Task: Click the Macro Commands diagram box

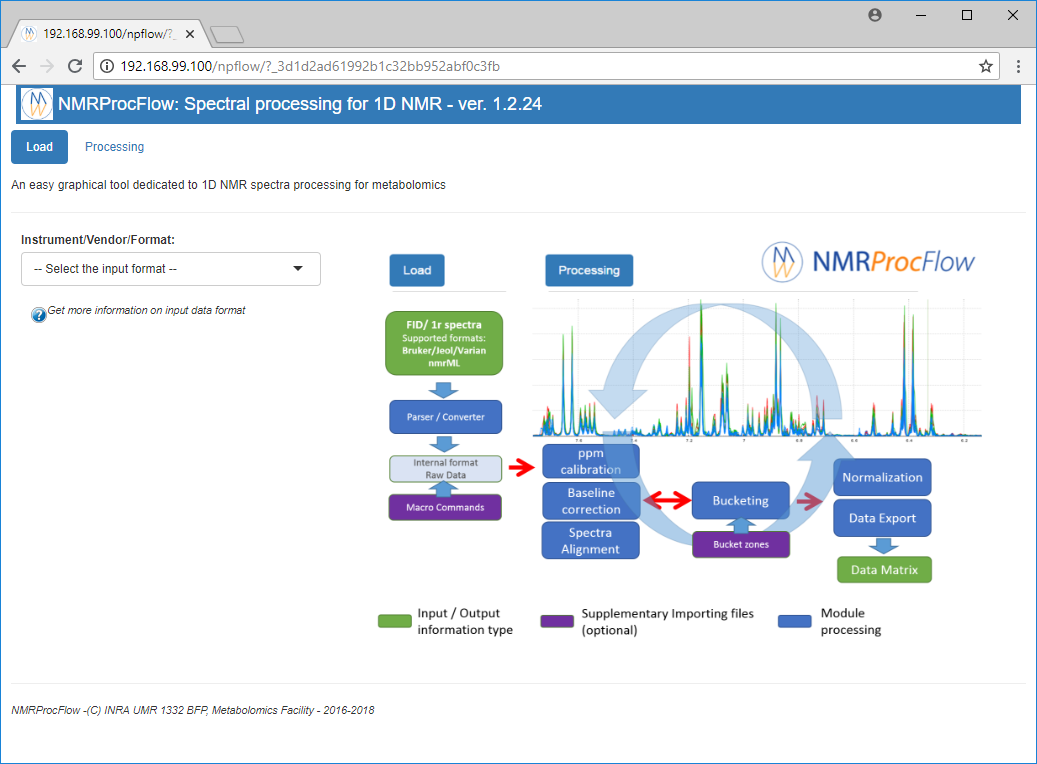Action: pyautogui.click(x=445, y=507)
